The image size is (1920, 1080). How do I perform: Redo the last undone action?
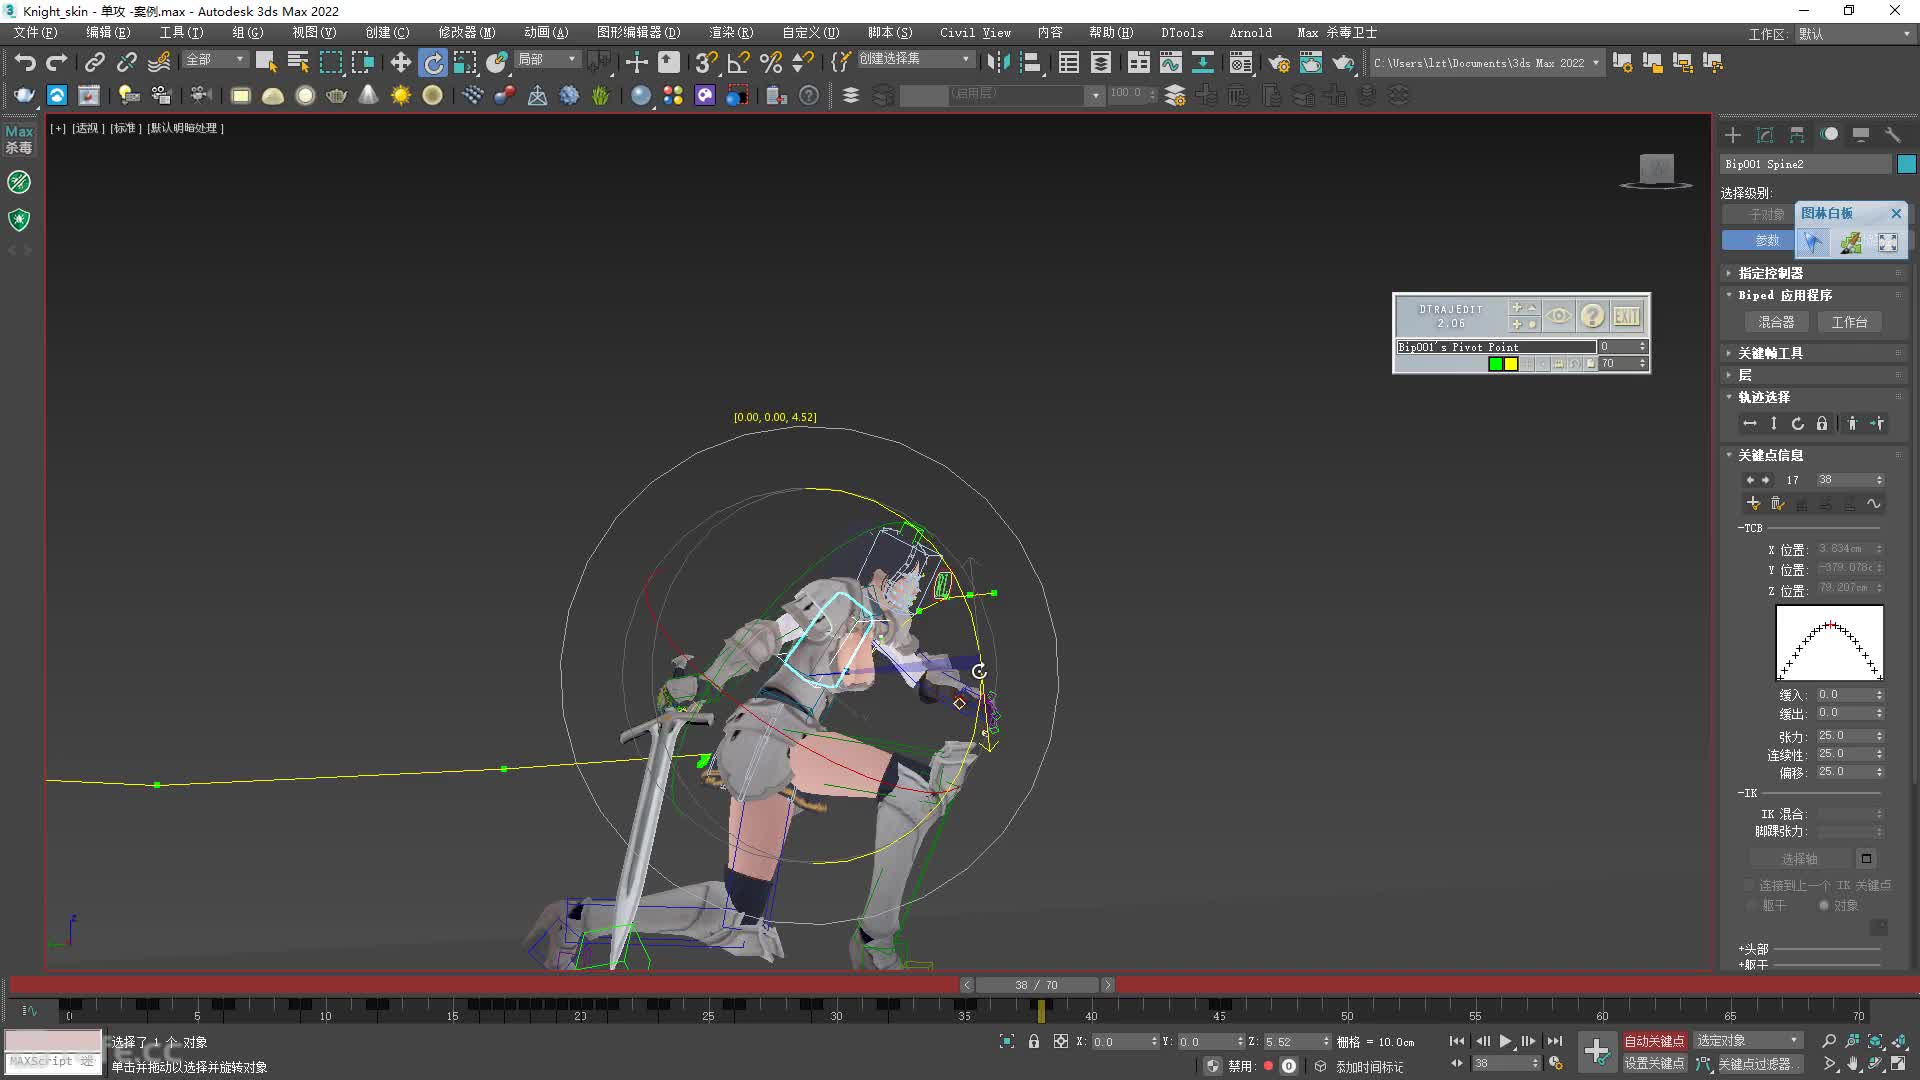point(57,62)
